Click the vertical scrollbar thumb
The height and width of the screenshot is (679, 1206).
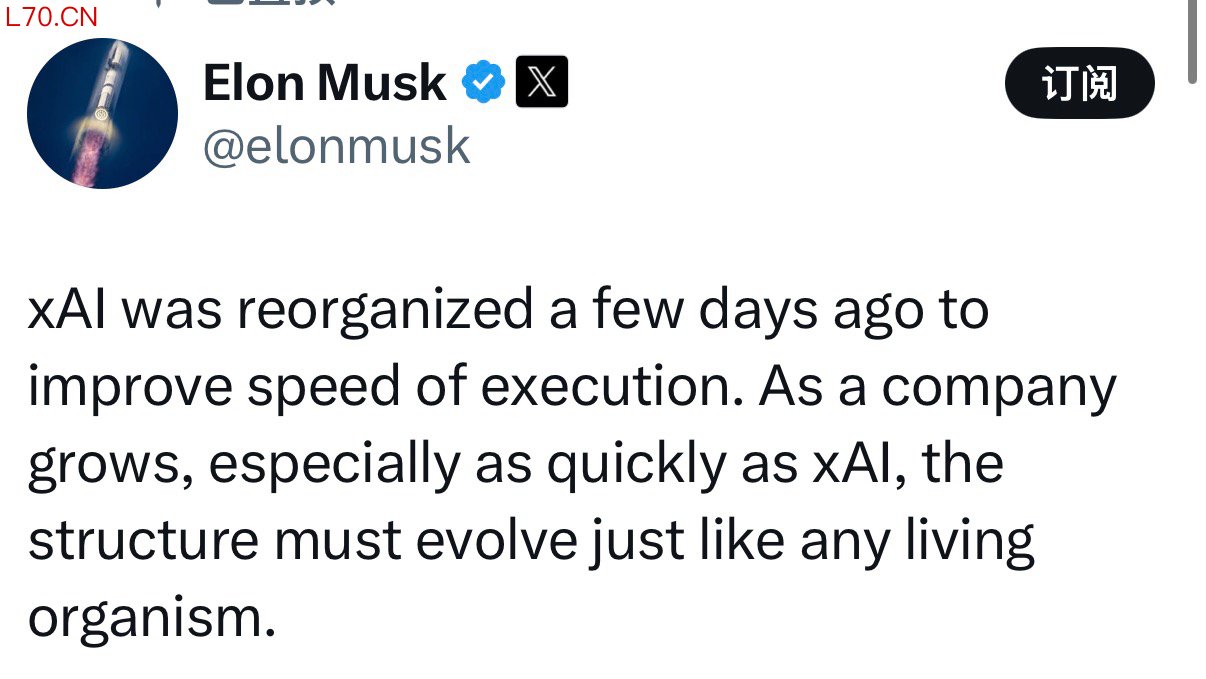click(1193, 40)
